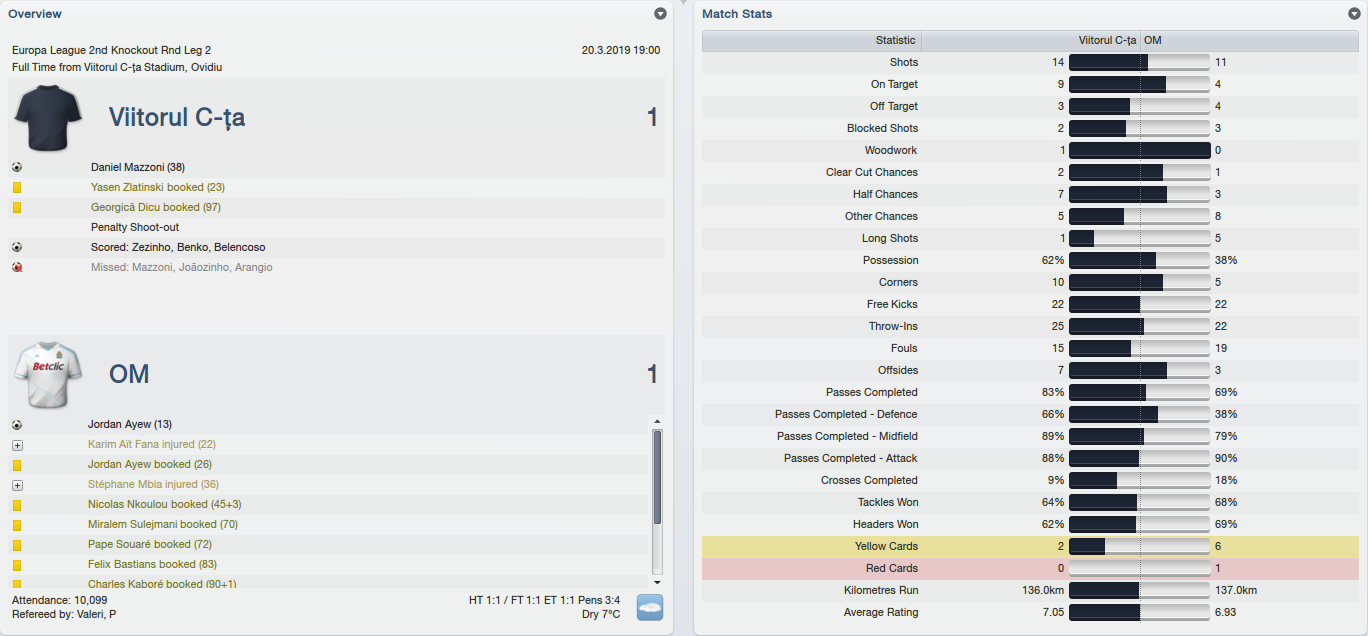This screenshot has height=636, width=1368.
Task: Click yellow card icon for Yasen Zlatinski
Action: coord(17,187)
